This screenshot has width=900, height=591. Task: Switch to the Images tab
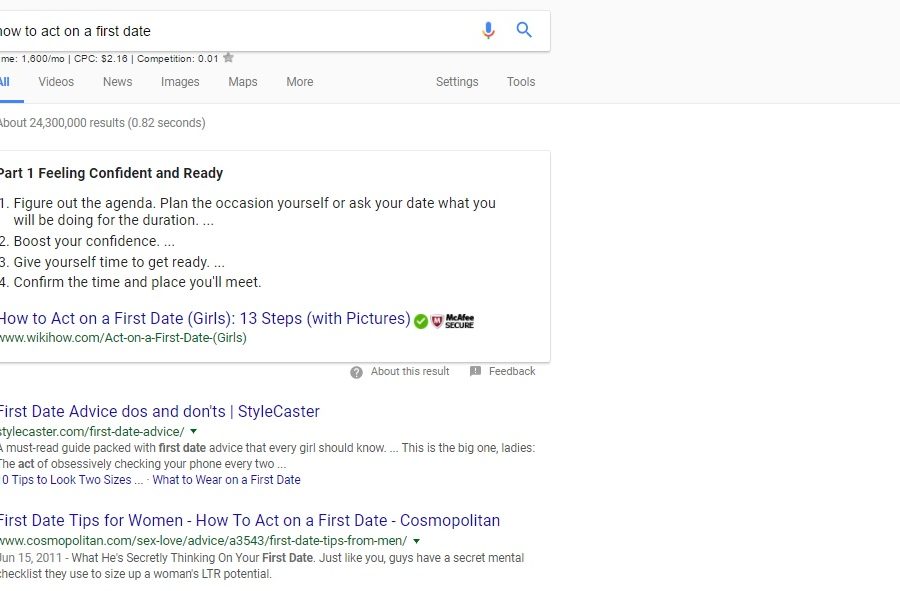coord(180,81)
